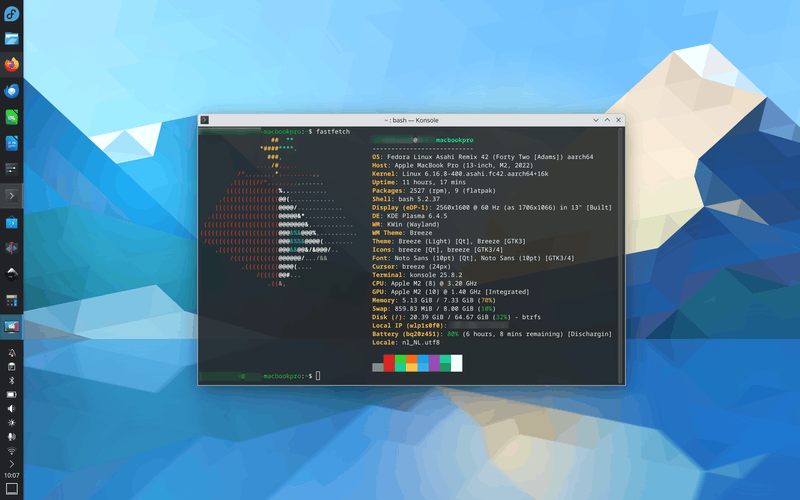Minimize the Konsole window
800x500 pixels.
point(595,120)
